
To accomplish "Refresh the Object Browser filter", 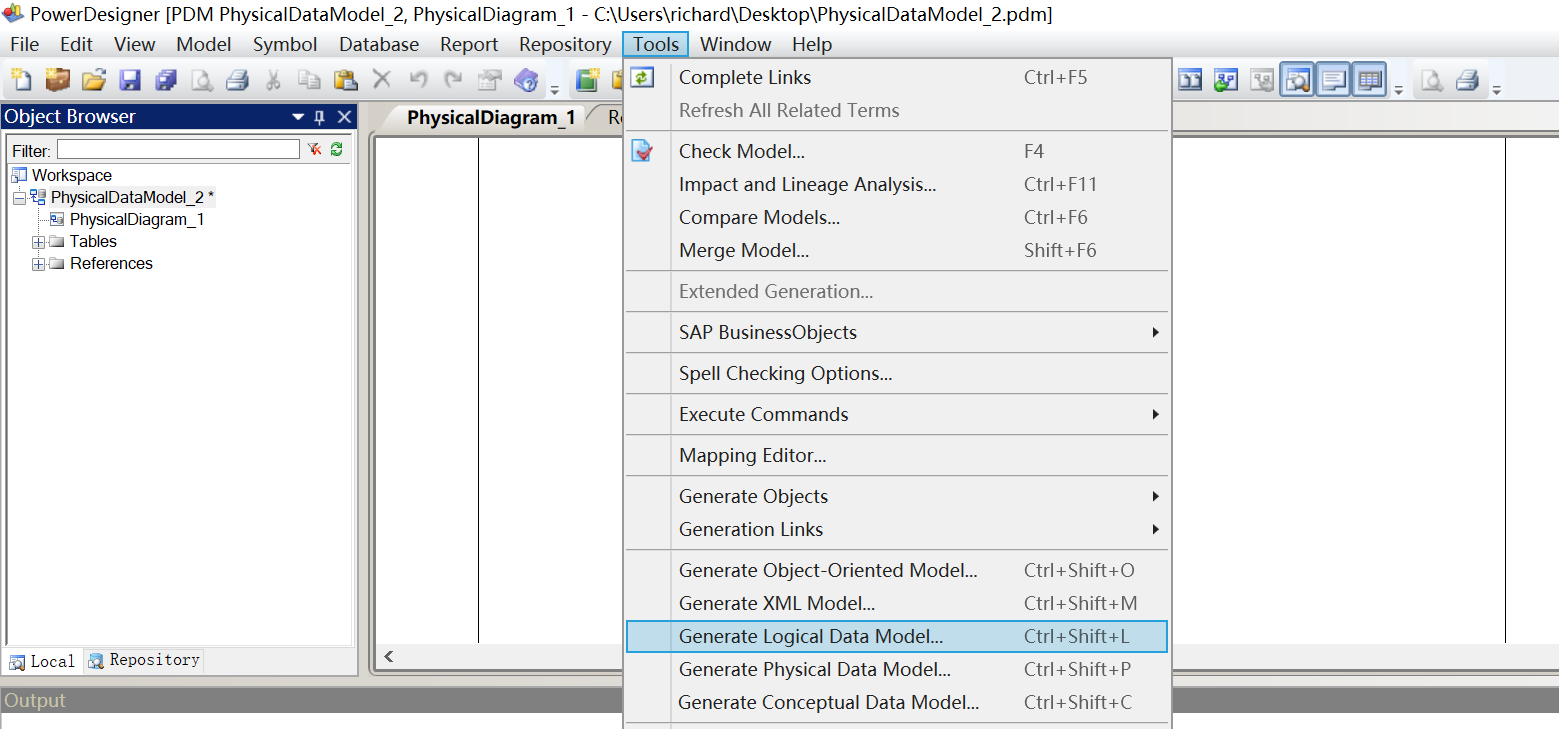I will coord(334,148).
